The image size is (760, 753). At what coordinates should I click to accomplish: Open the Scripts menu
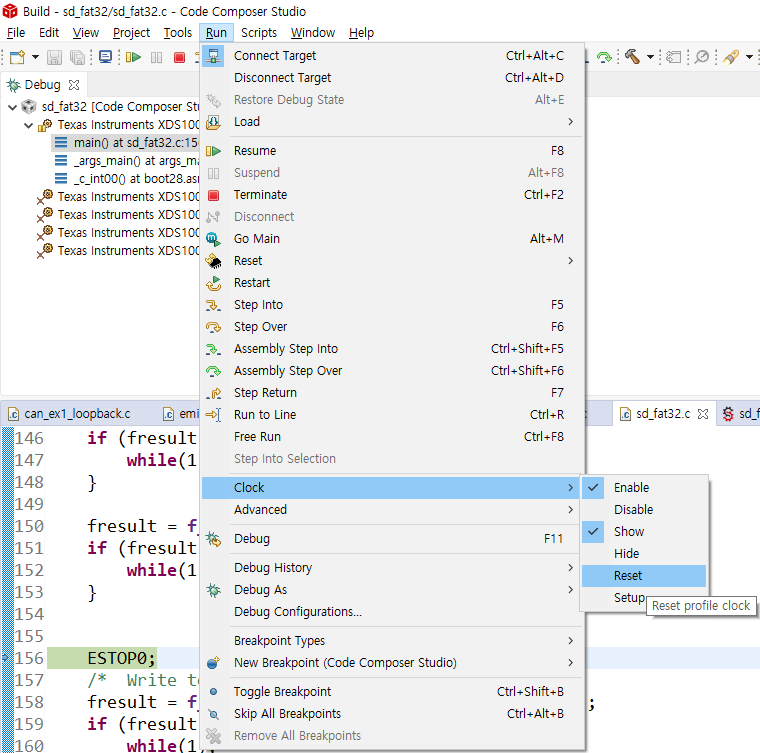tap(259, 33)
